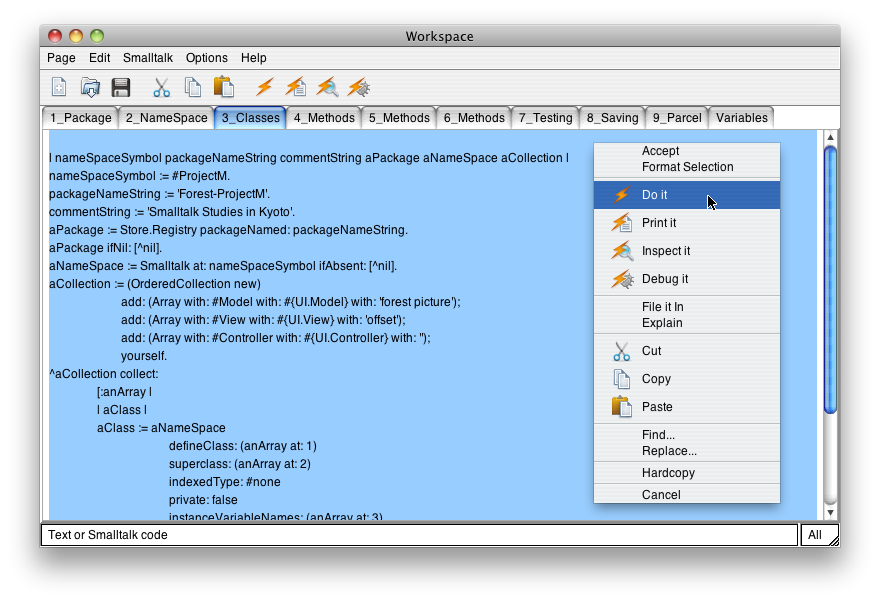The image size is (880, 602).
Task: Click the All button in status bar
Action: [x=818, y=535]
